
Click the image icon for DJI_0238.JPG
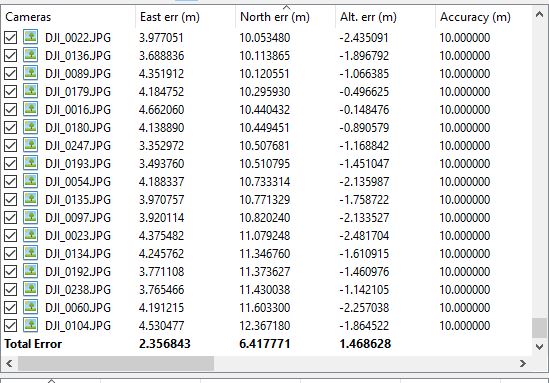30,289
